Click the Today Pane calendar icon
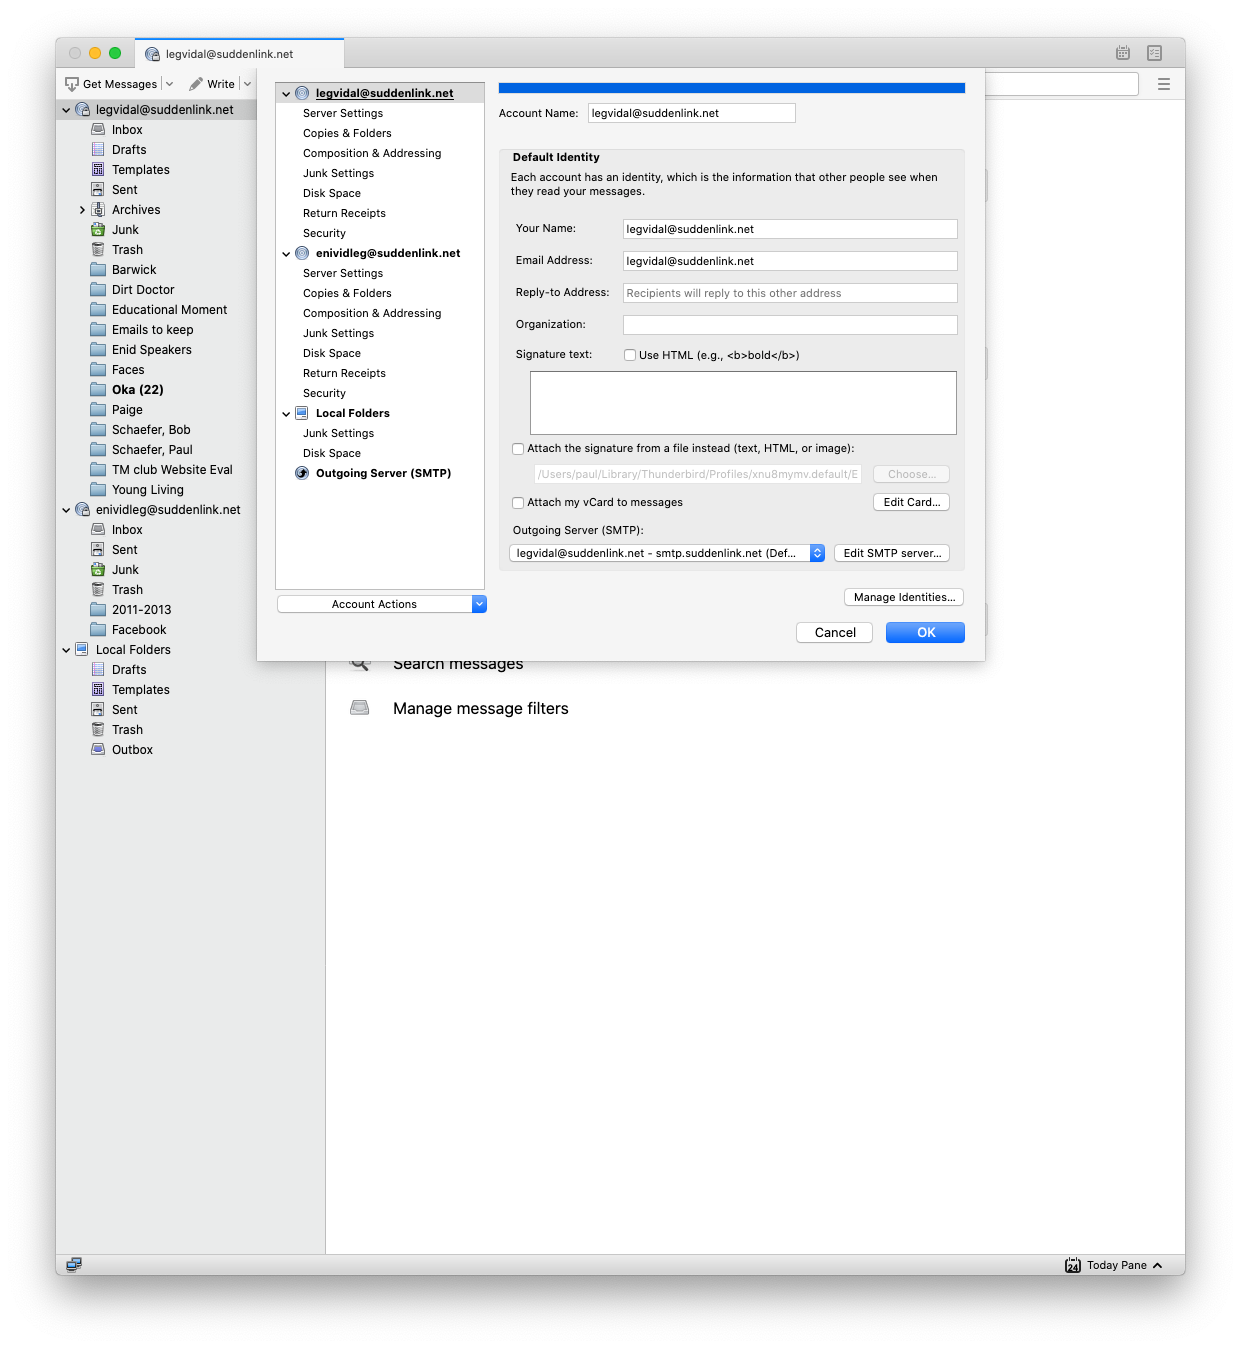The image size is (1241, 1349). point(1073,1265)
